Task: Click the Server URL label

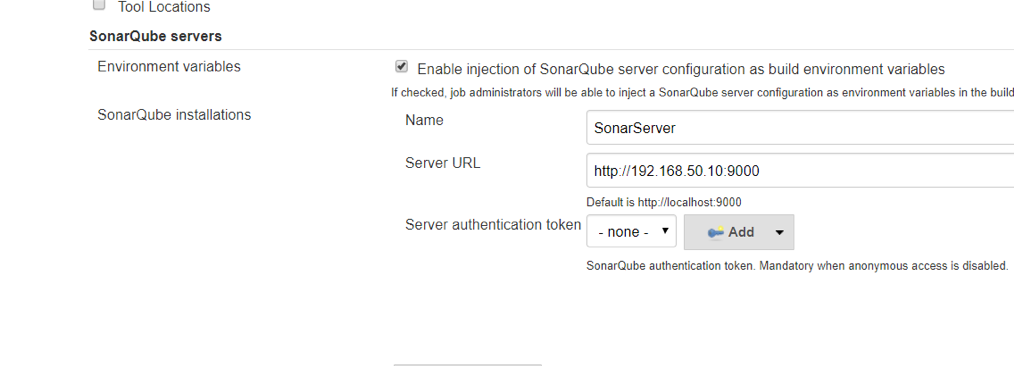Action: point(442,163)
